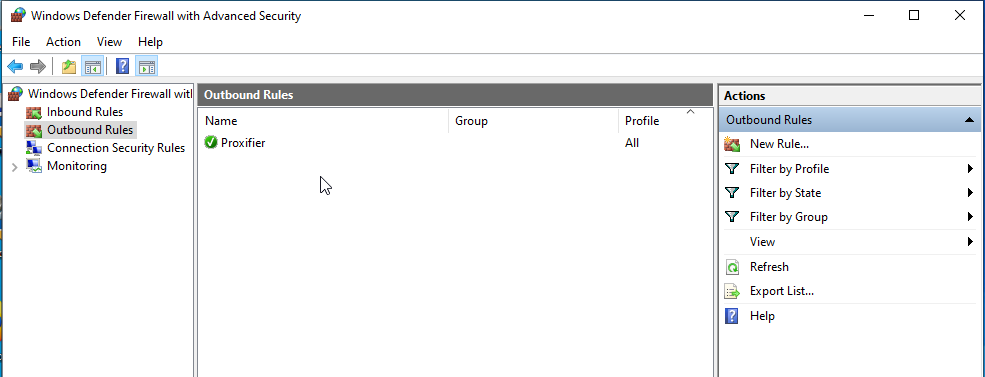Screen dimensions: 985x377
Task: Collapse the Outbound Rules actions section
Action: pos(969,120)
